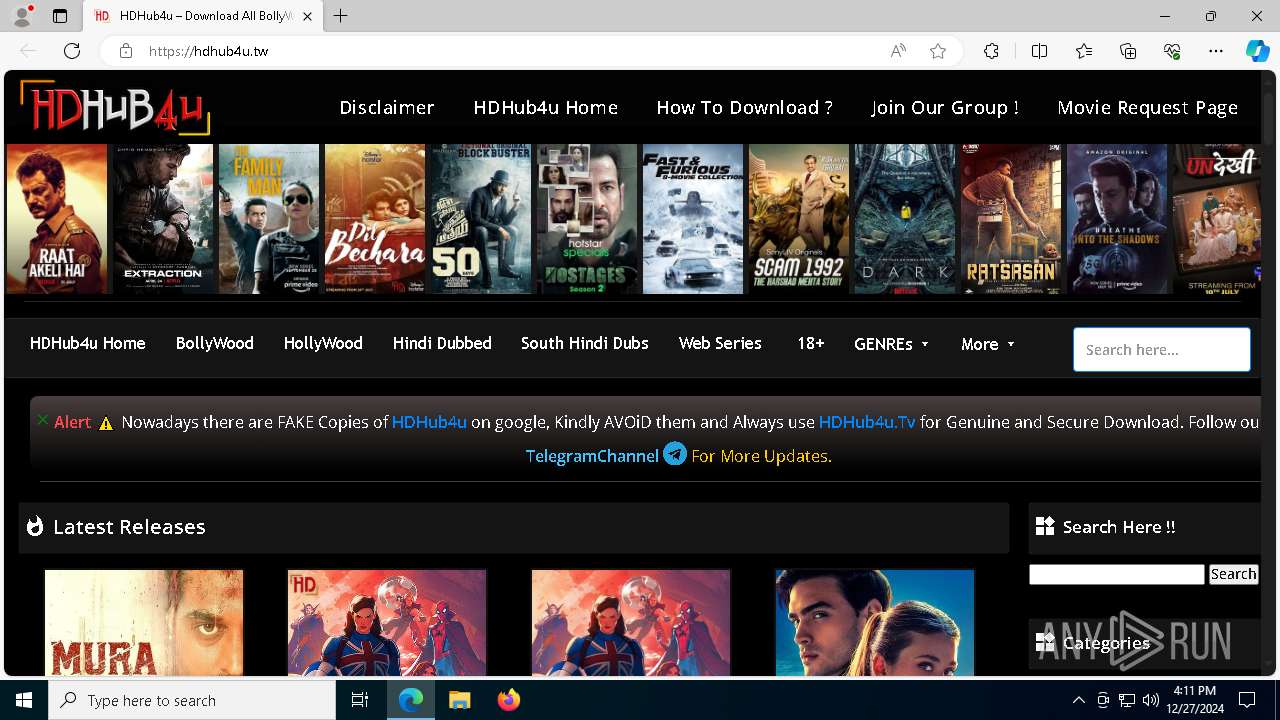The width and height of the screenshot is (1280, 720).
Task: Expand the GENREs dropdown menu
Action: (892, 344)
